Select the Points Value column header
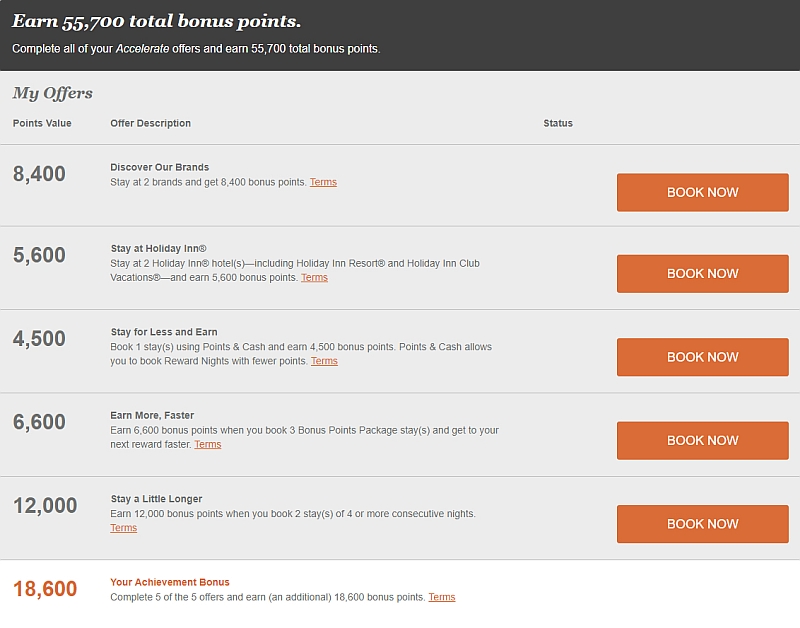Screen dimensions: 800x628 point(42,123)
